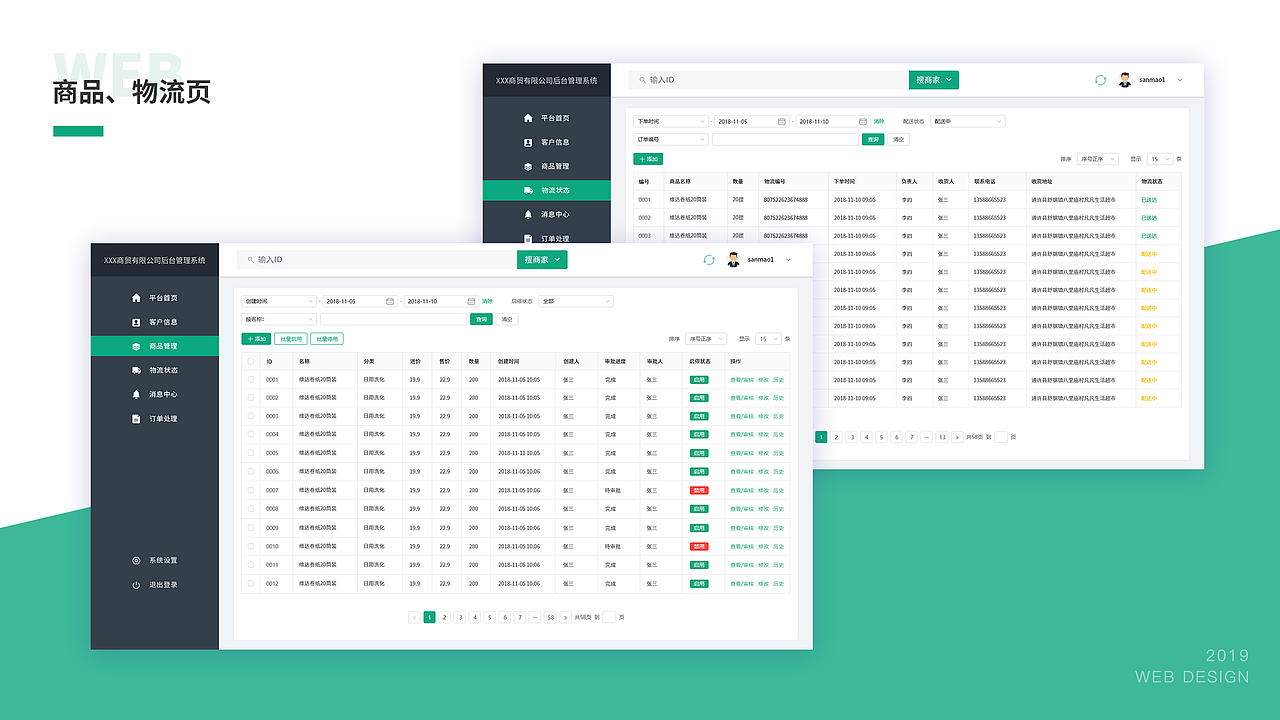Click search magnifier icon in logistics window
Viewport: 1280px width, 720px height.
[641, 79]
